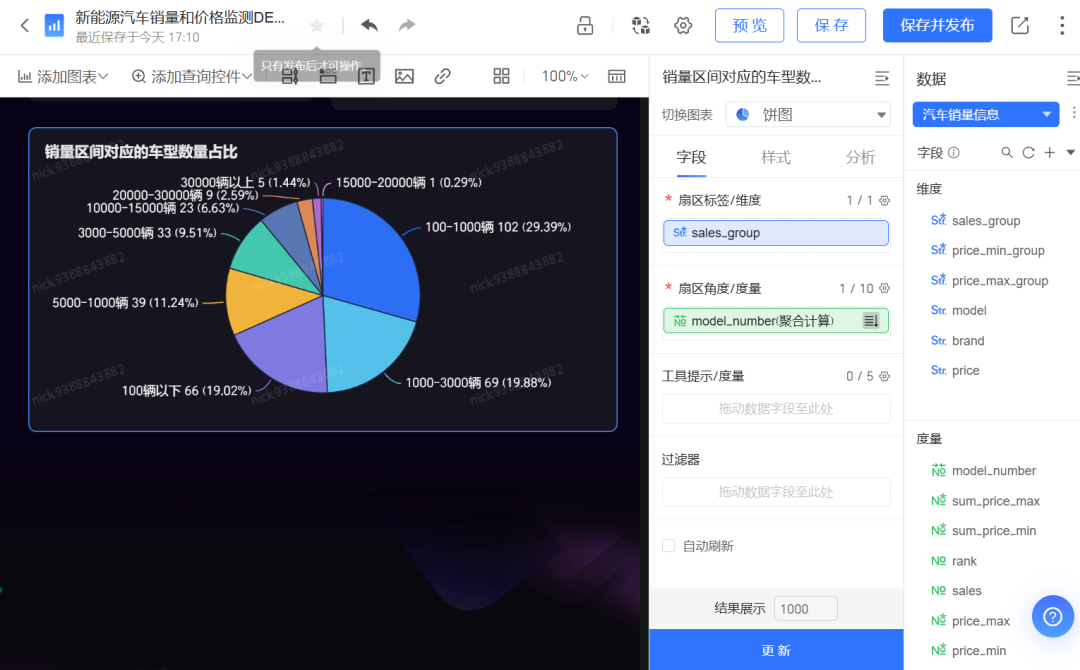Image resolution: width=1080 pixels, height=670 pixels.
Task: Click the 结果展示 input field
Action: click(806, 609)
